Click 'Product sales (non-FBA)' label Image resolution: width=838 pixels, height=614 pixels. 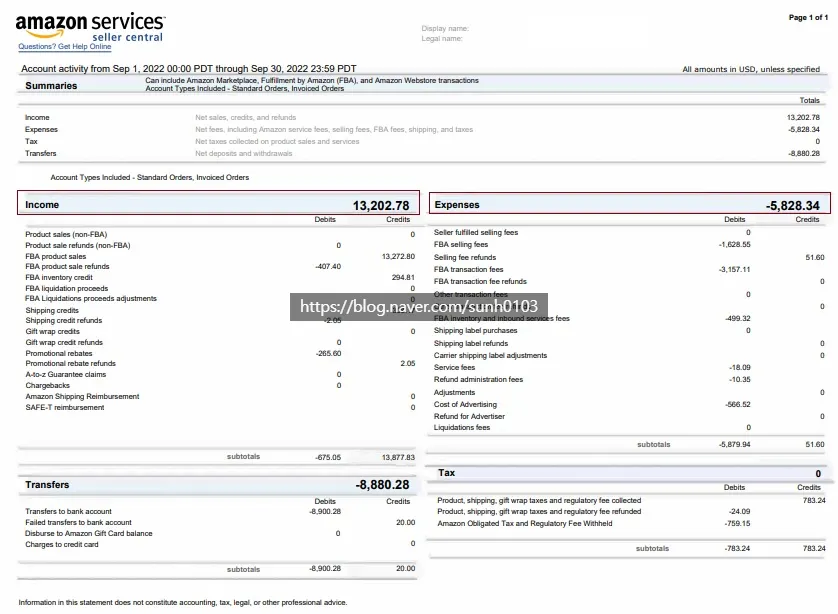pyautogui.click(x=66, y=235)
